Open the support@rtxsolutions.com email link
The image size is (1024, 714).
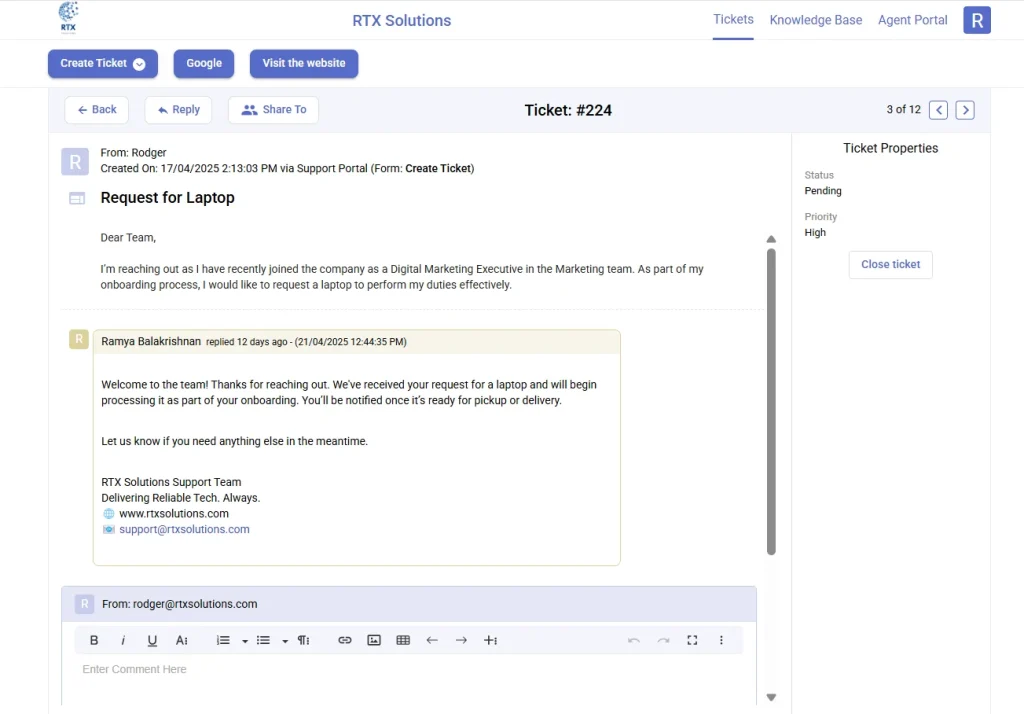(x=184, y=529)
